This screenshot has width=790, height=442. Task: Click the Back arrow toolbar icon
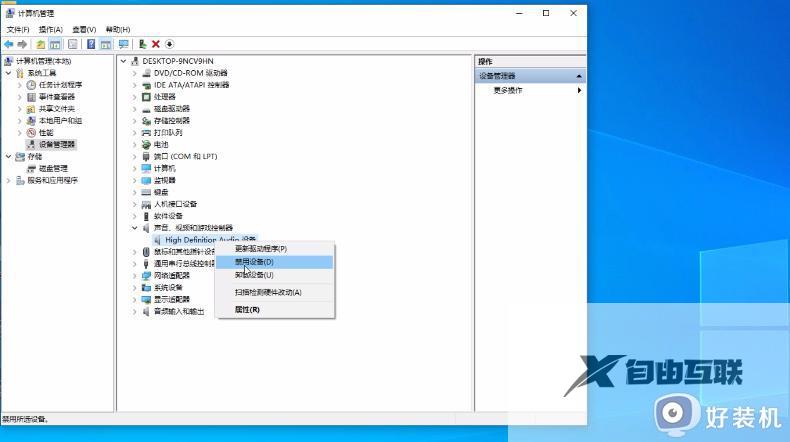click(x=9, y=44)
